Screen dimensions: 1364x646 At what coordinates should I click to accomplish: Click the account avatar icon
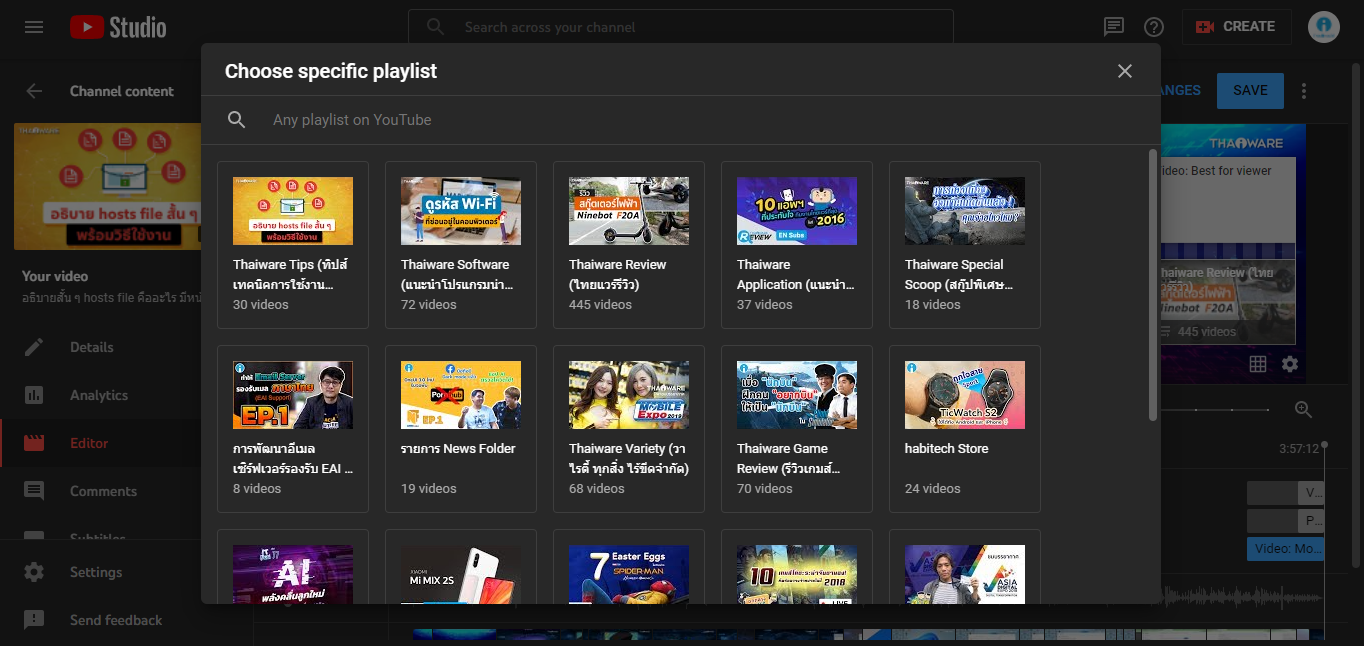tap(1323, 27)
